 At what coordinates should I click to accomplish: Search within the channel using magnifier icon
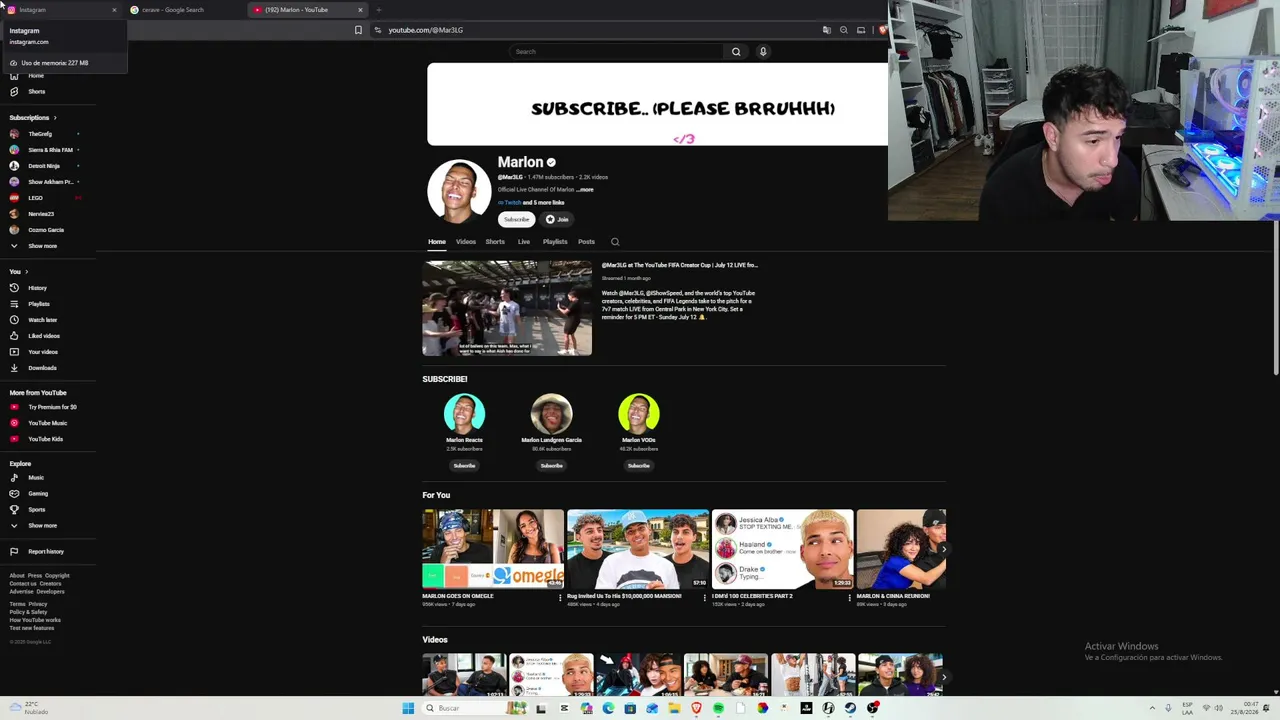615,242
